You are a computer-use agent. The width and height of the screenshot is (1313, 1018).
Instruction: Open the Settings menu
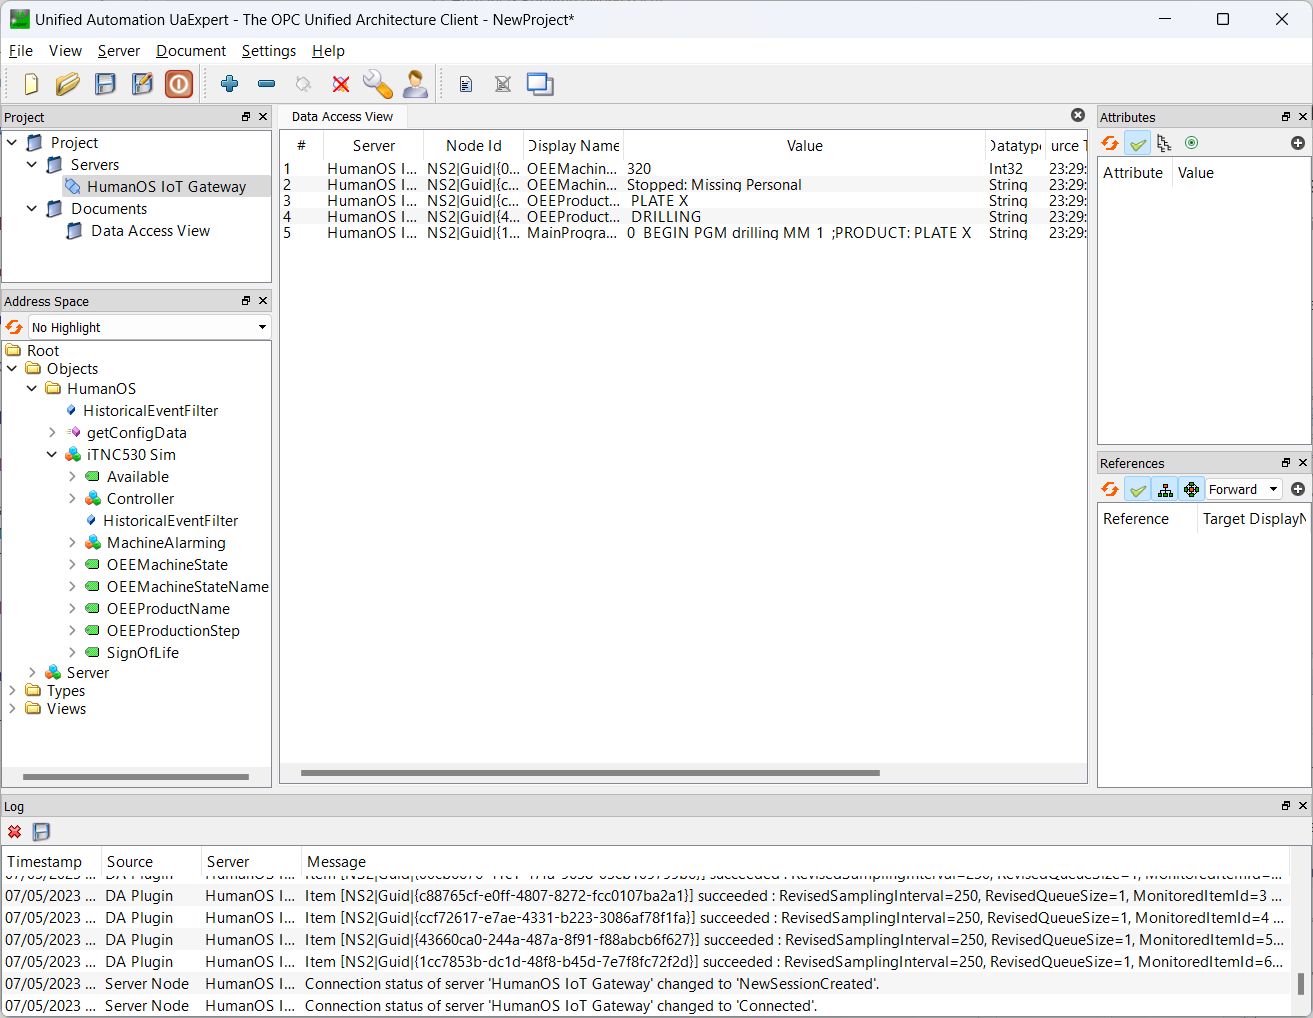coord(269,51)
